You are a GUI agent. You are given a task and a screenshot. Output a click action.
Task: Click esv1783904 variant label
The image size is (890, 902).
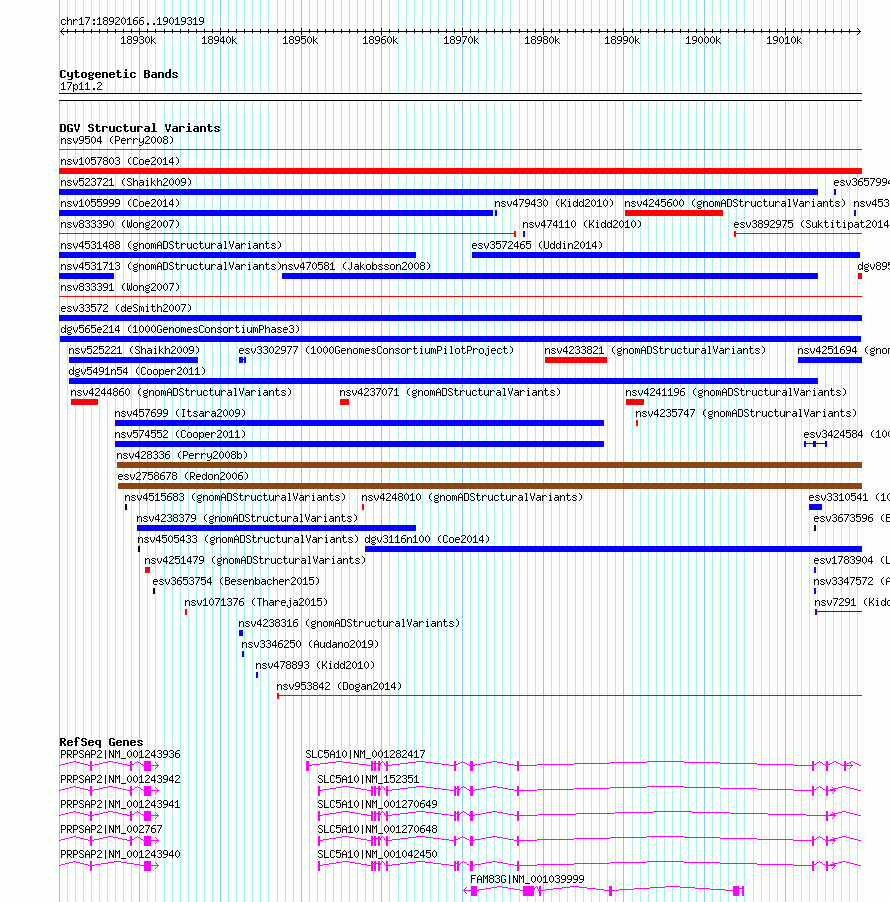[x=851, y=560]
